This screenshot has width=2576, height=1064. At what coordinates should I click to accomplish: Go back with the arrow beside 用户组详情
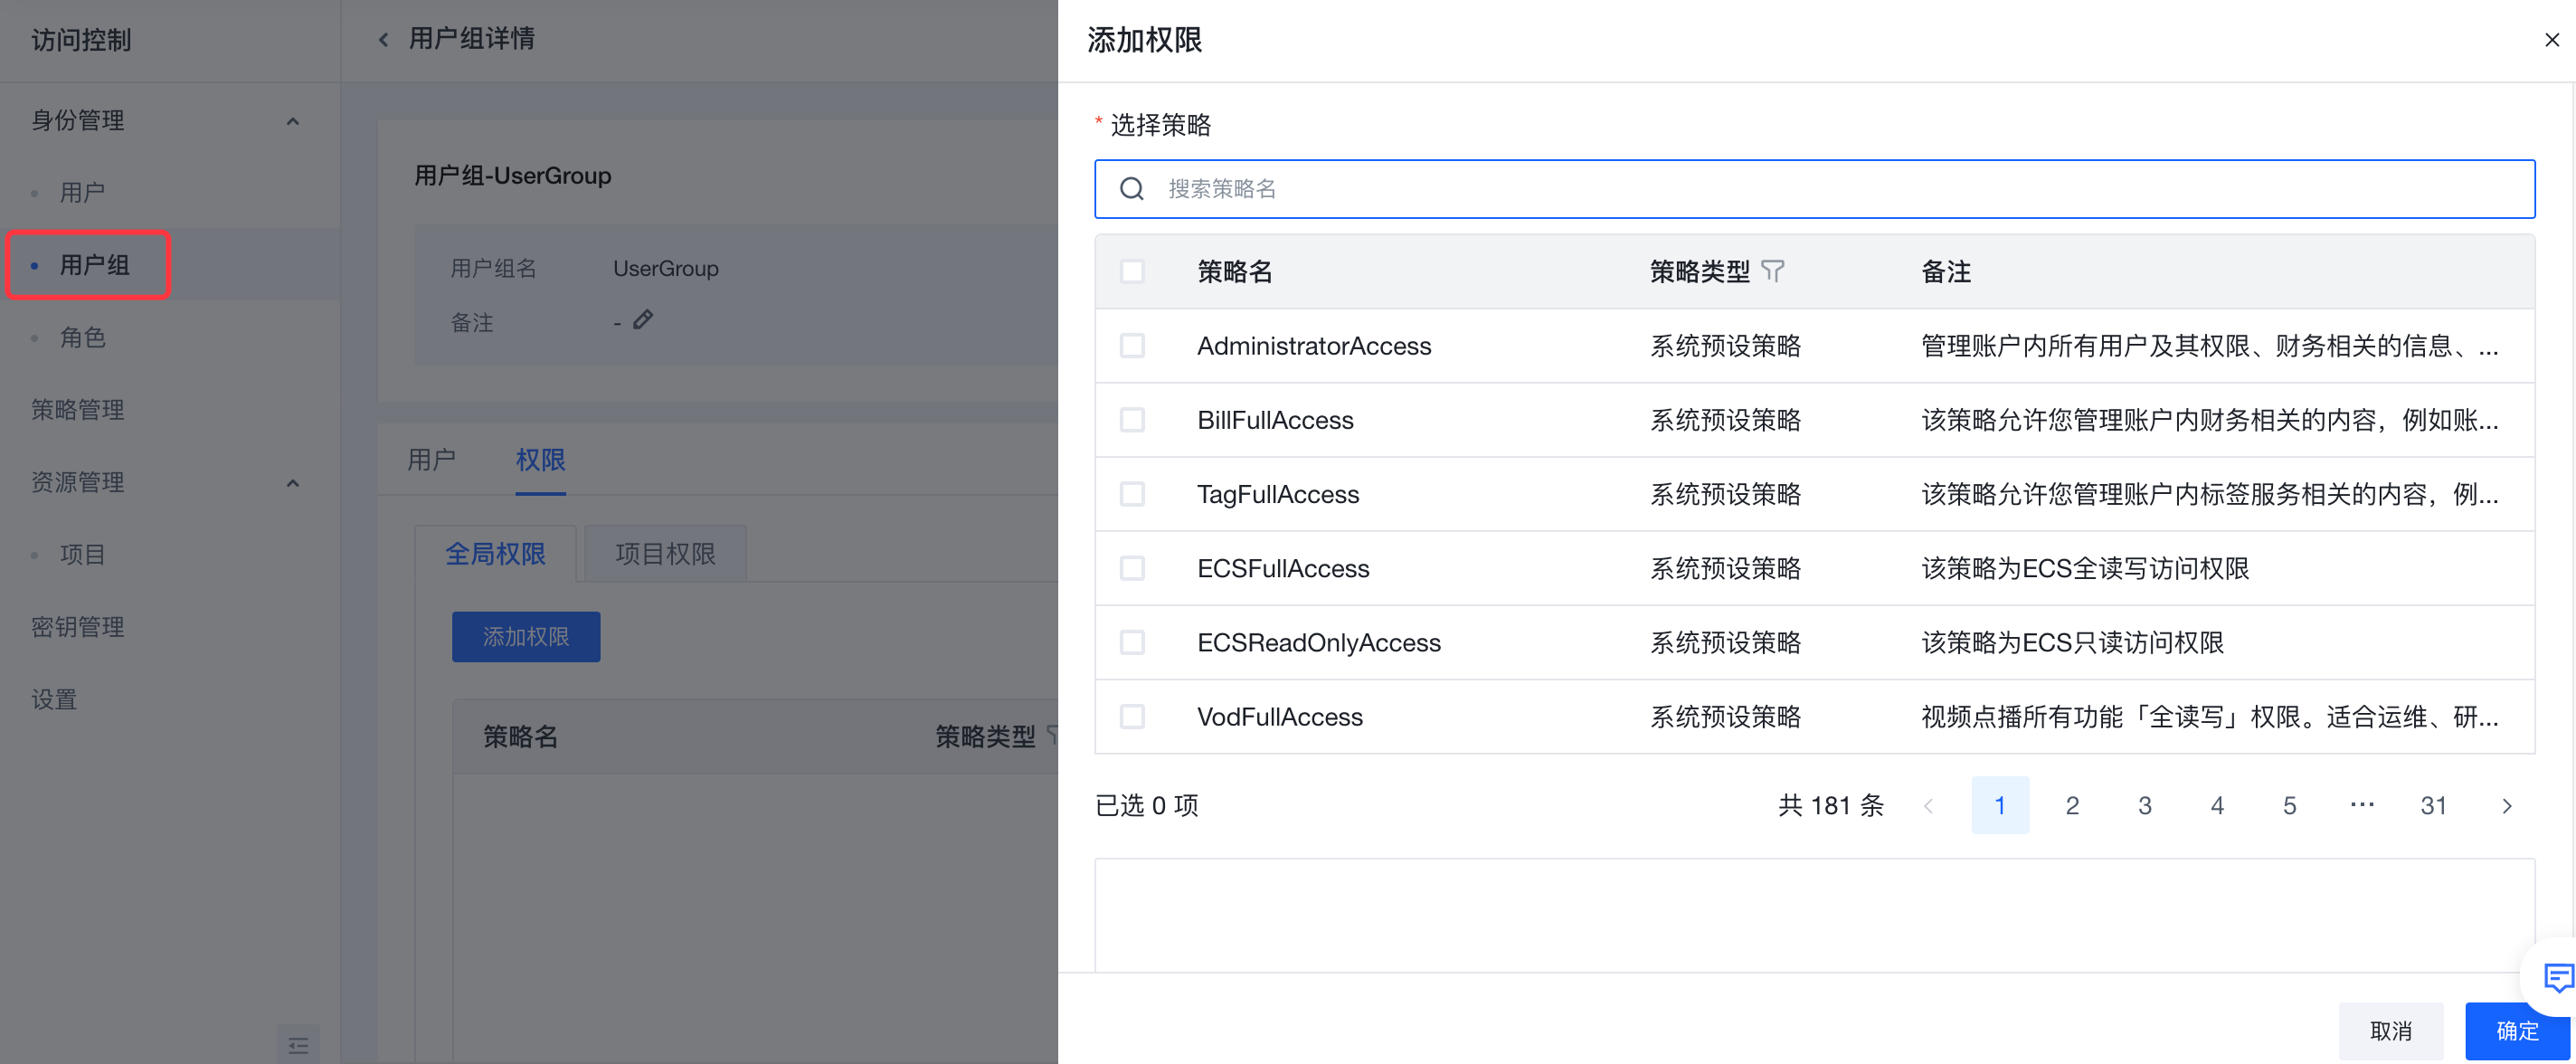383,40
